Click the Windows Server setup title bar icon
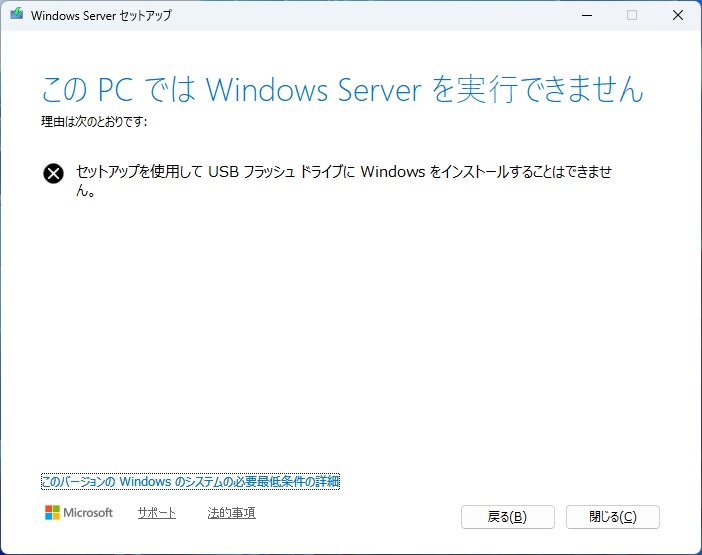The image size is (702, 555). [x=17, y=15]
